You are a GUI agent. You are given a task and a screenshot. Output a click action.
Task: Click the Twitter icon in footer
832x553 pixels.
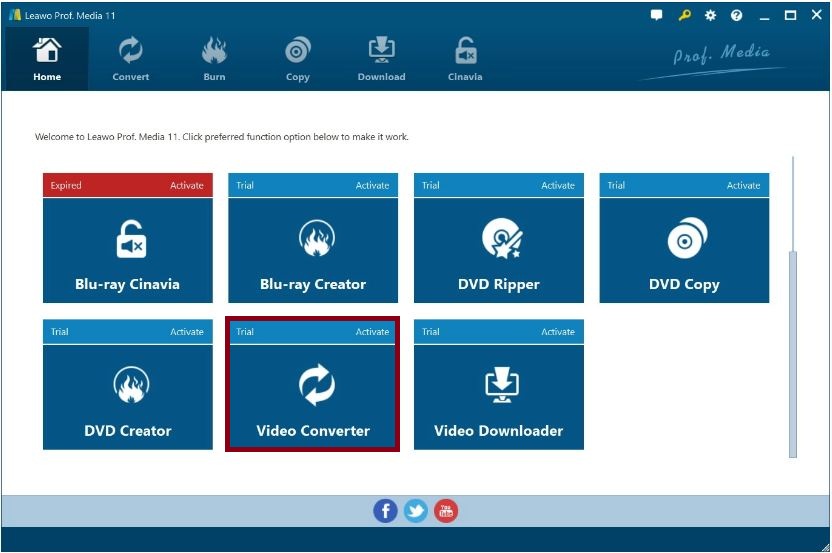(416, 511)
